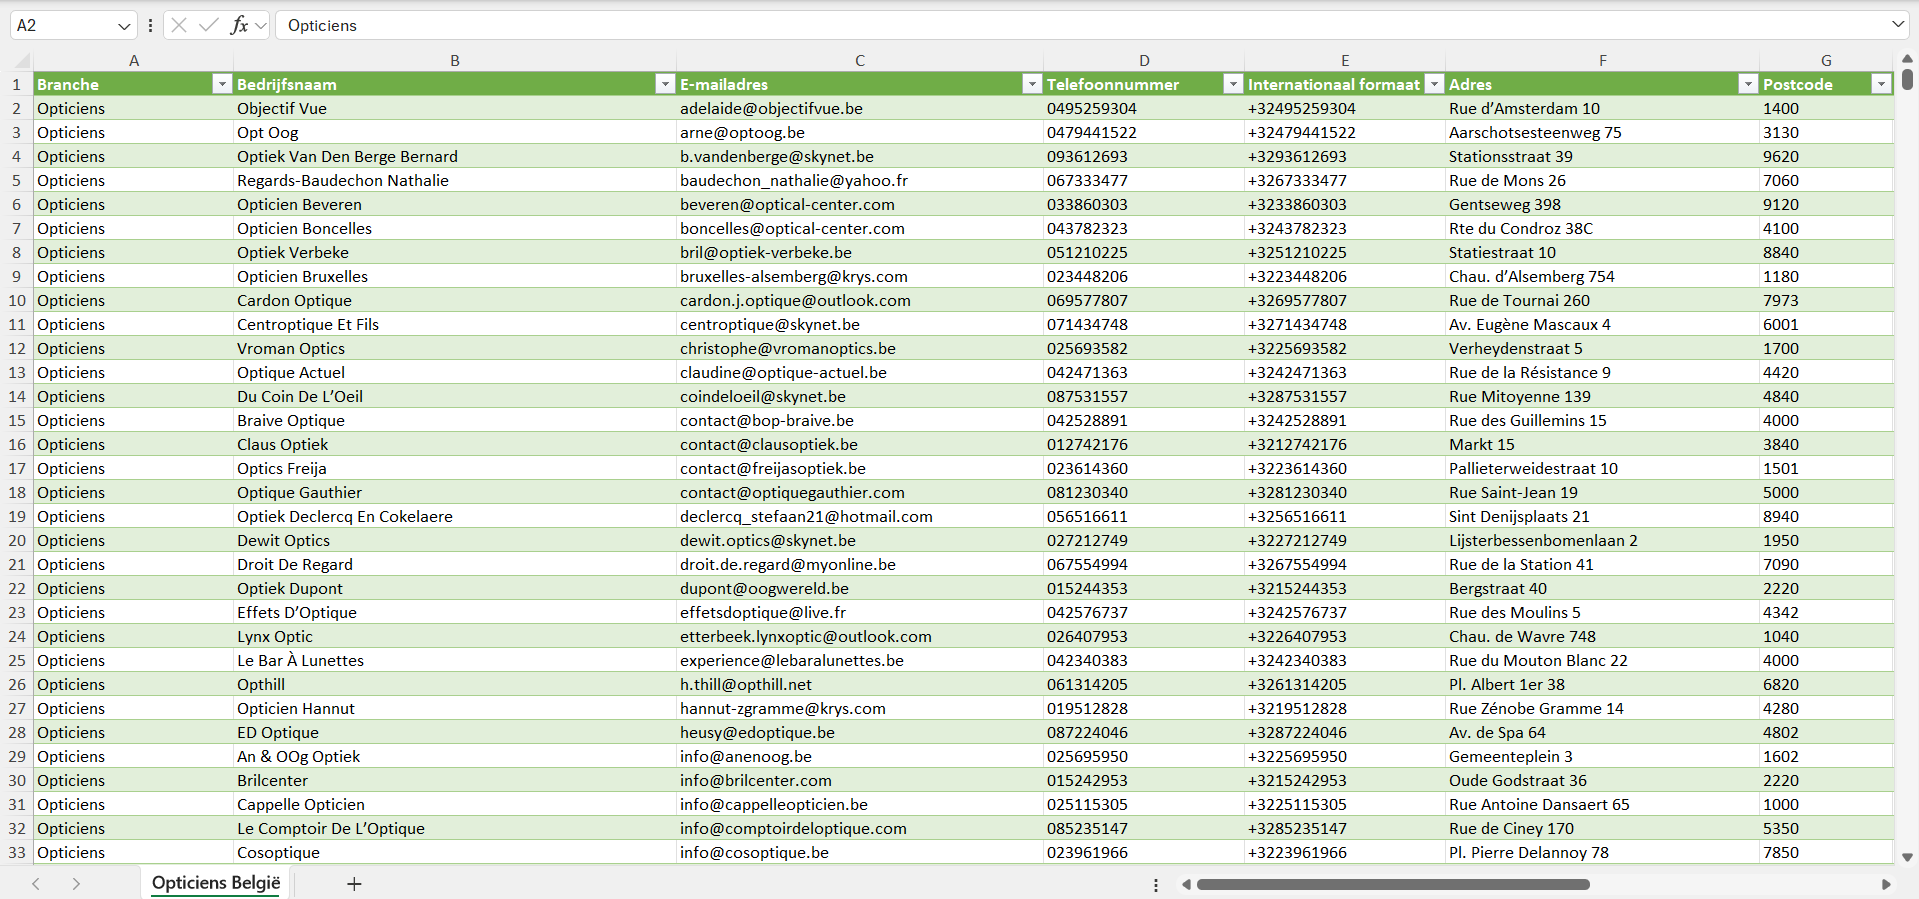This screenshot has width=1919, height=899.
Task: Click the Enter checkmark icon in formula bar
Action: click(x=209, y=25)
